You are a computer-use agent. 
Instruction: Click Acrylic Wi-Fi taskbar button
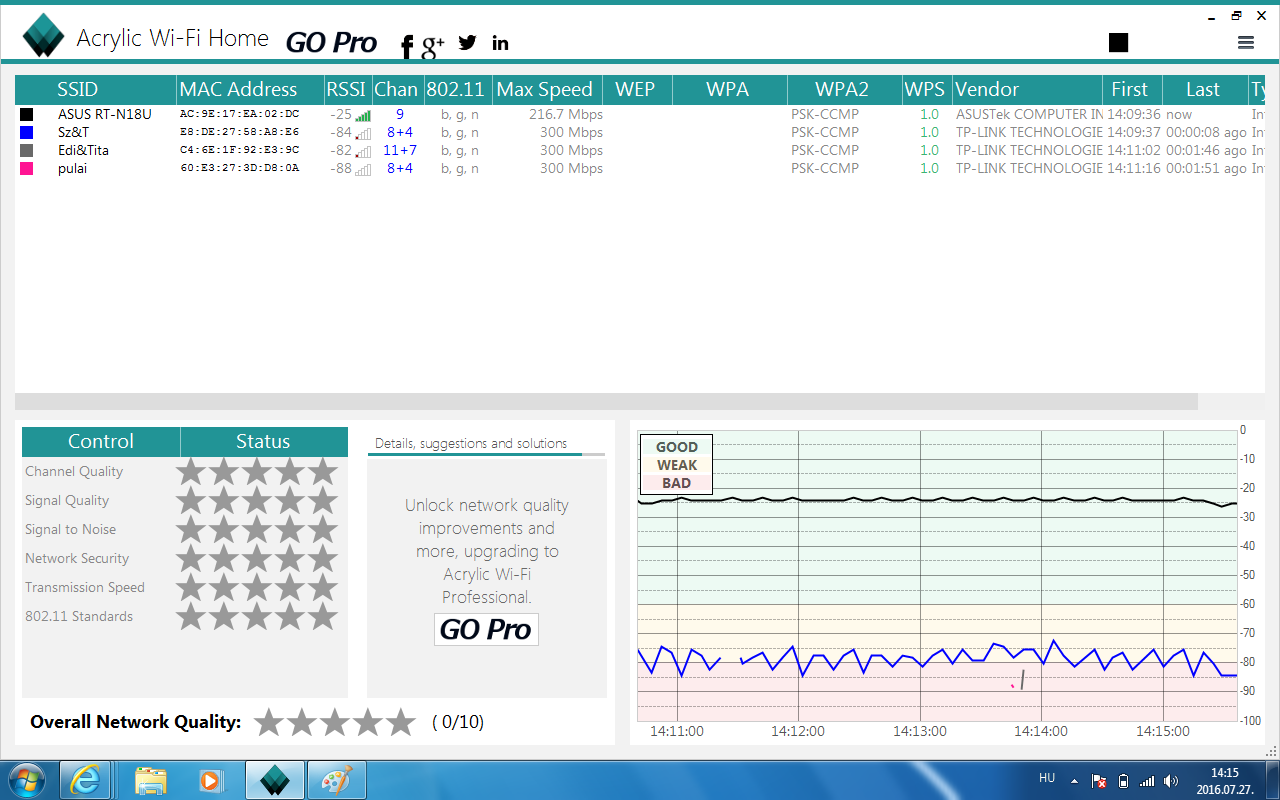[274, 780]
